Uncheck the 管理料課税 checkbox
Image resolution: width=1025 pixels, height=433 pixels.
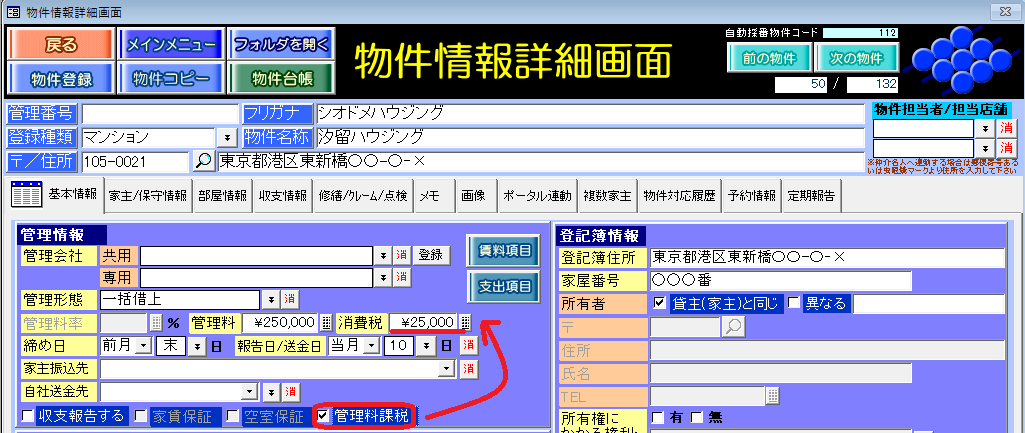coord(323,415)
